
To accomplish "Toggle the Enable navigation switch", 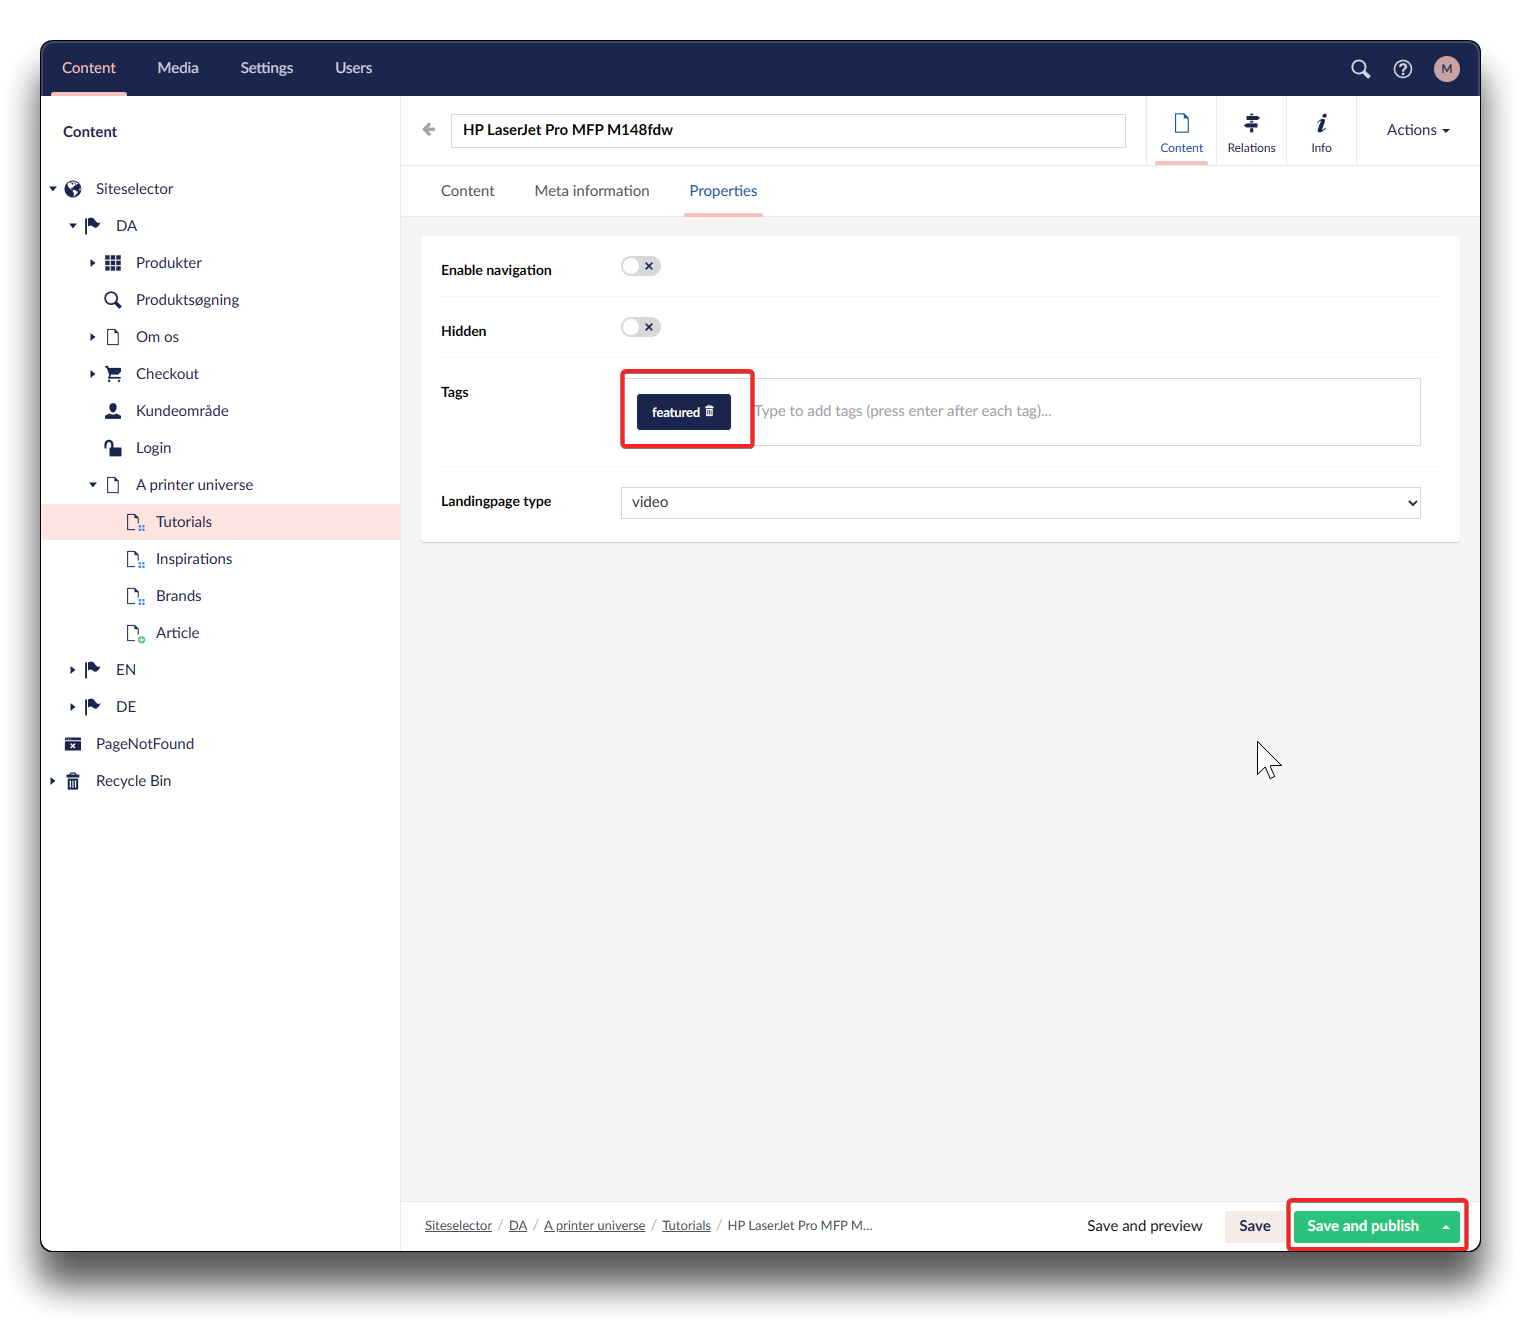I will (x=640, y=266).
